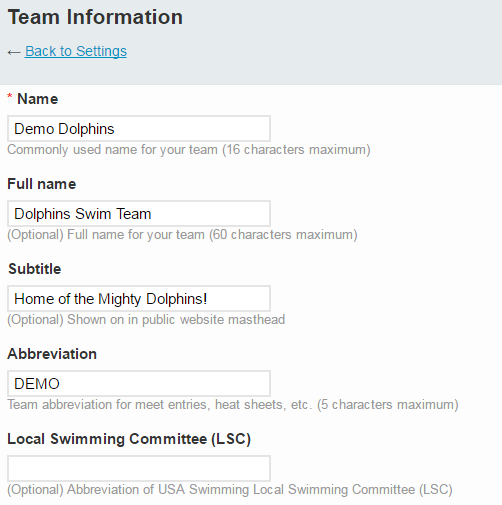Click the left arrow before Back to Settings

[14, 52]
